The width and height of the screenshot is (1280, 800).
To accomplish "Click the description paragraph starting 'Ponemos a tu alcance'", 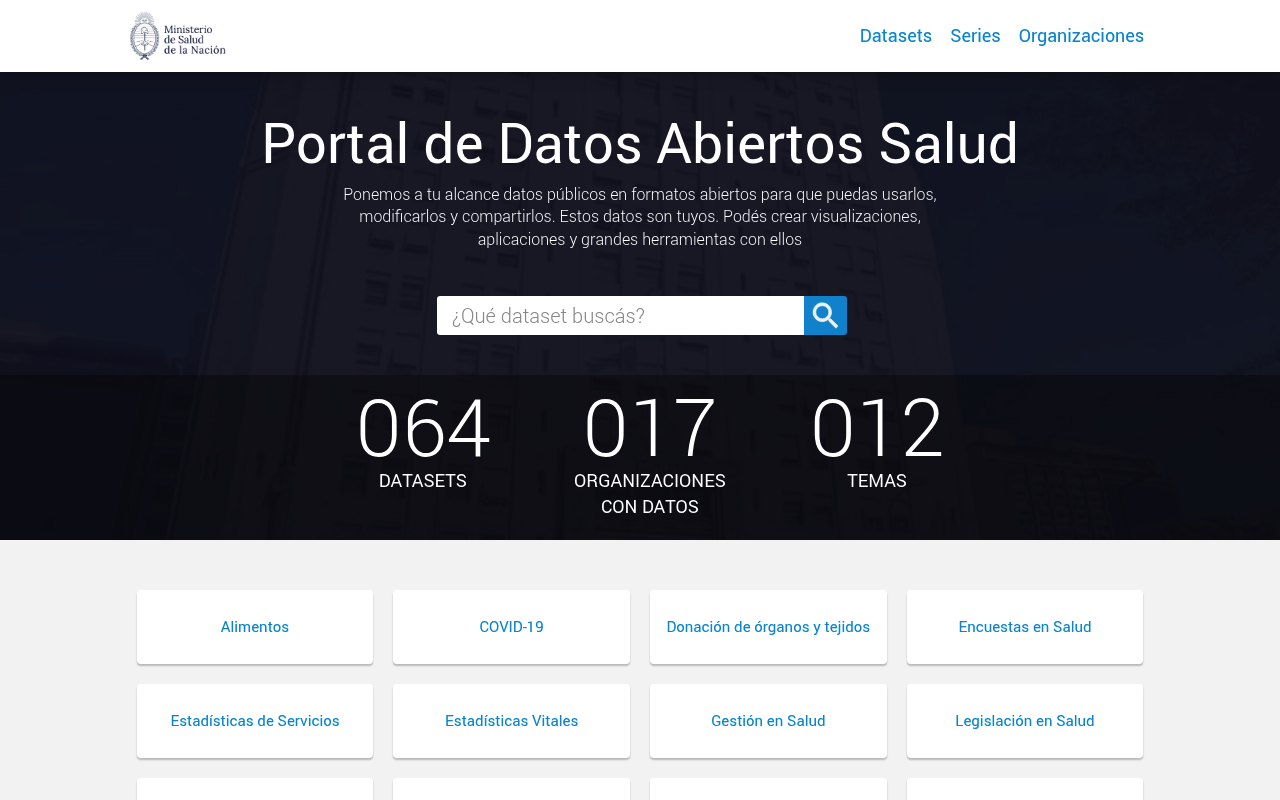I will pyautogui.click(x=640, y=216).
